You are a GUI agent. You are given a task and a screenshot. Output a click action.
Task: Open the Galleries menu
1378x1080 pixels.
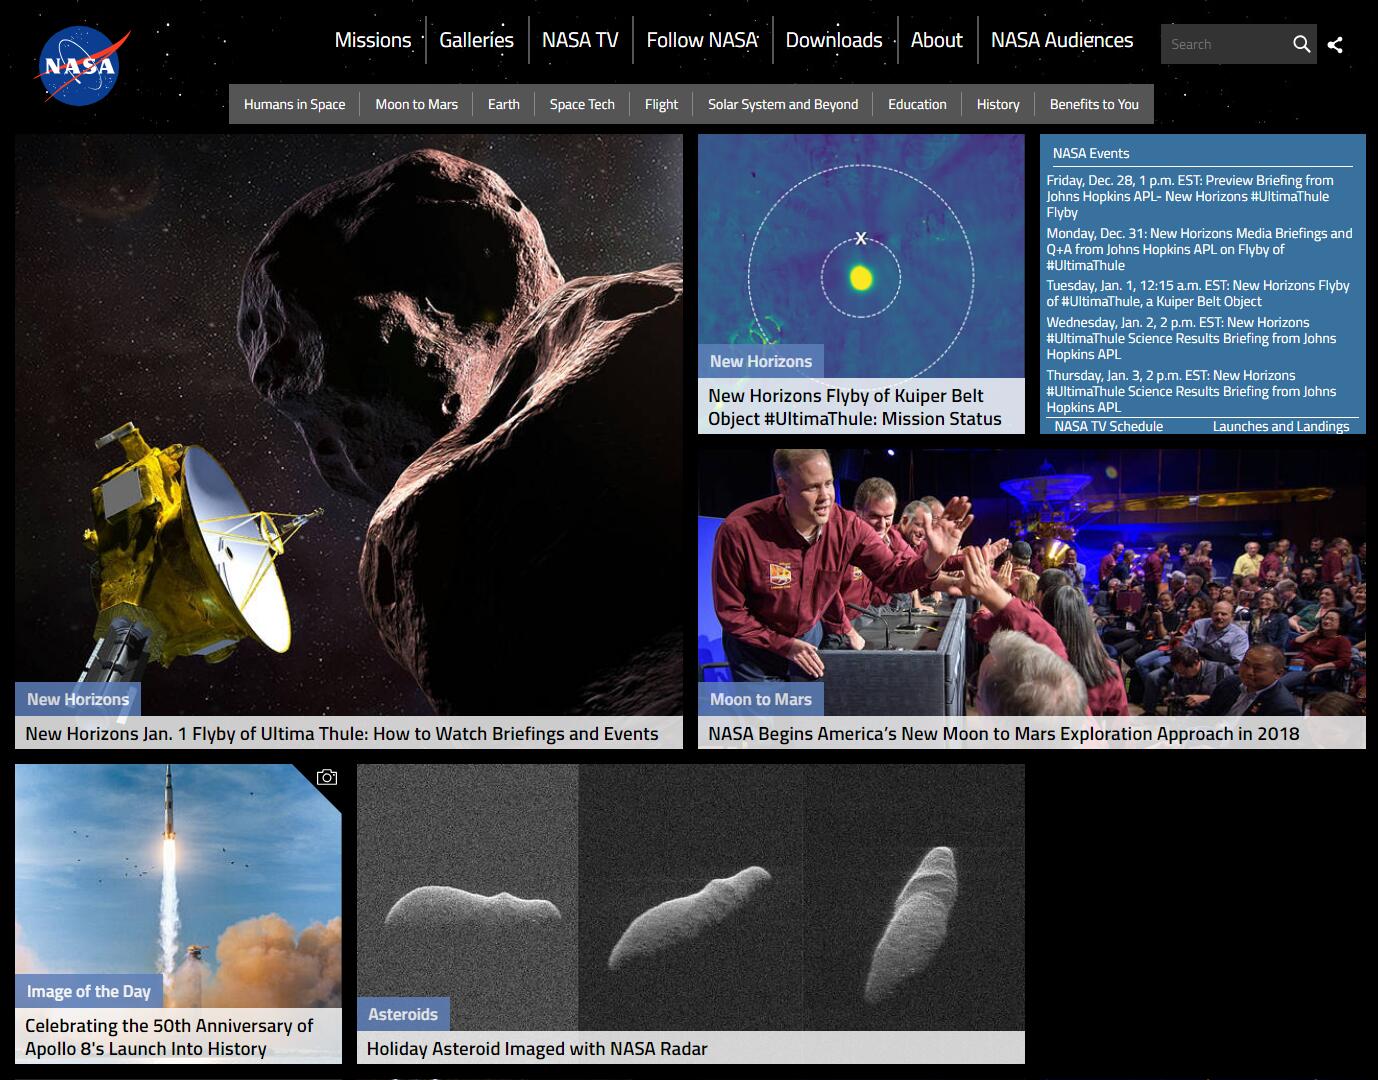tap(476, 40)
